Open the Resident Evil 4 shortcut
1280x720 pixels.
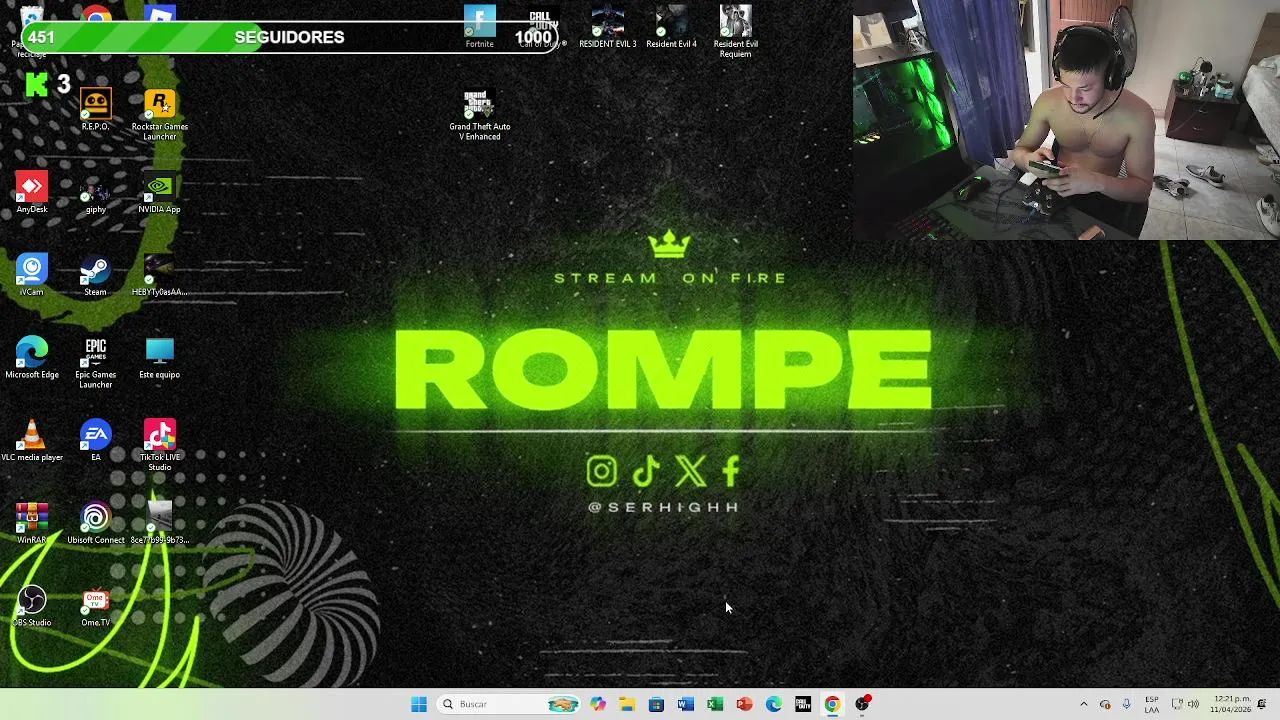(671, 26)
